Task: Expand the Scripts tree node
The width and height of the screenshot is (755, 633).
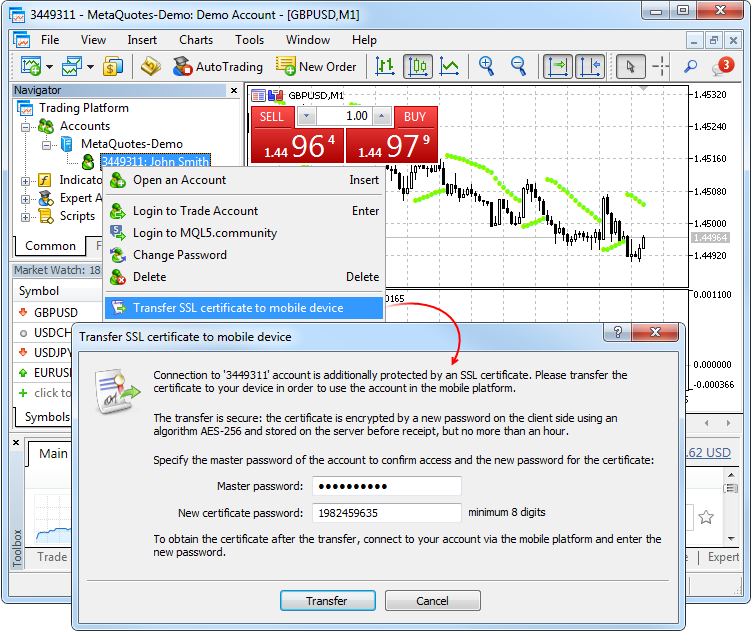Action: [x=26, y=218]
